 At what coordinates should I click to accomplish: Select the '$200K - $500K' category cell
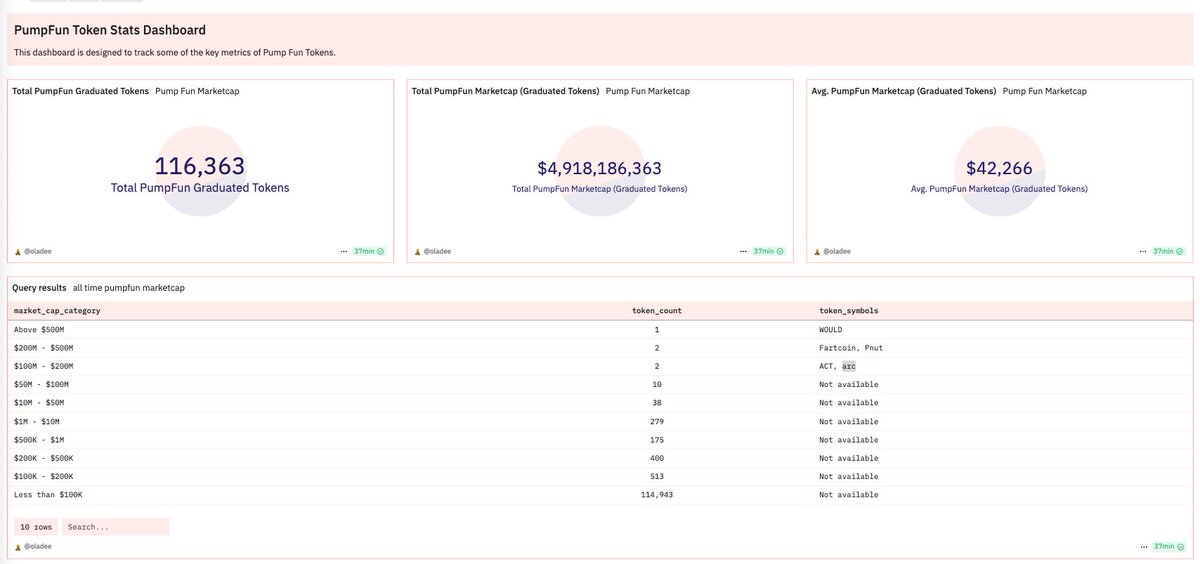point(43,458)
